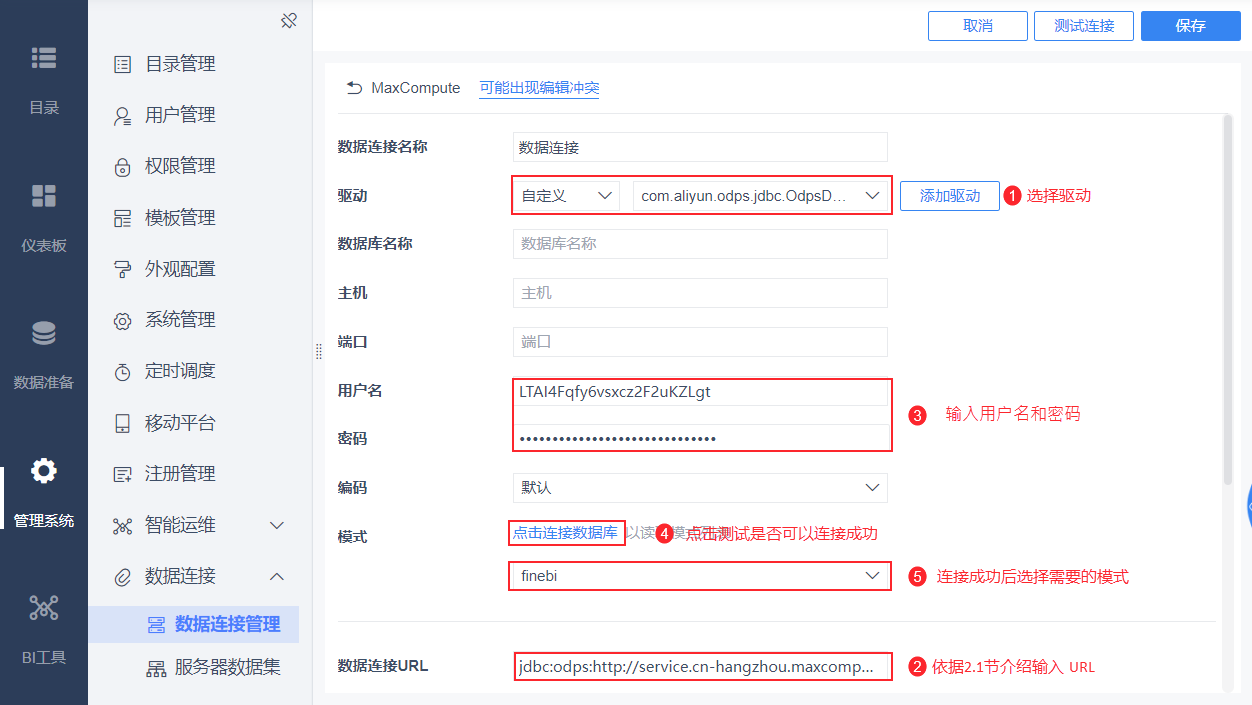
Task: Open the 编码 默认 dropdown
Action: coord(700,488)
